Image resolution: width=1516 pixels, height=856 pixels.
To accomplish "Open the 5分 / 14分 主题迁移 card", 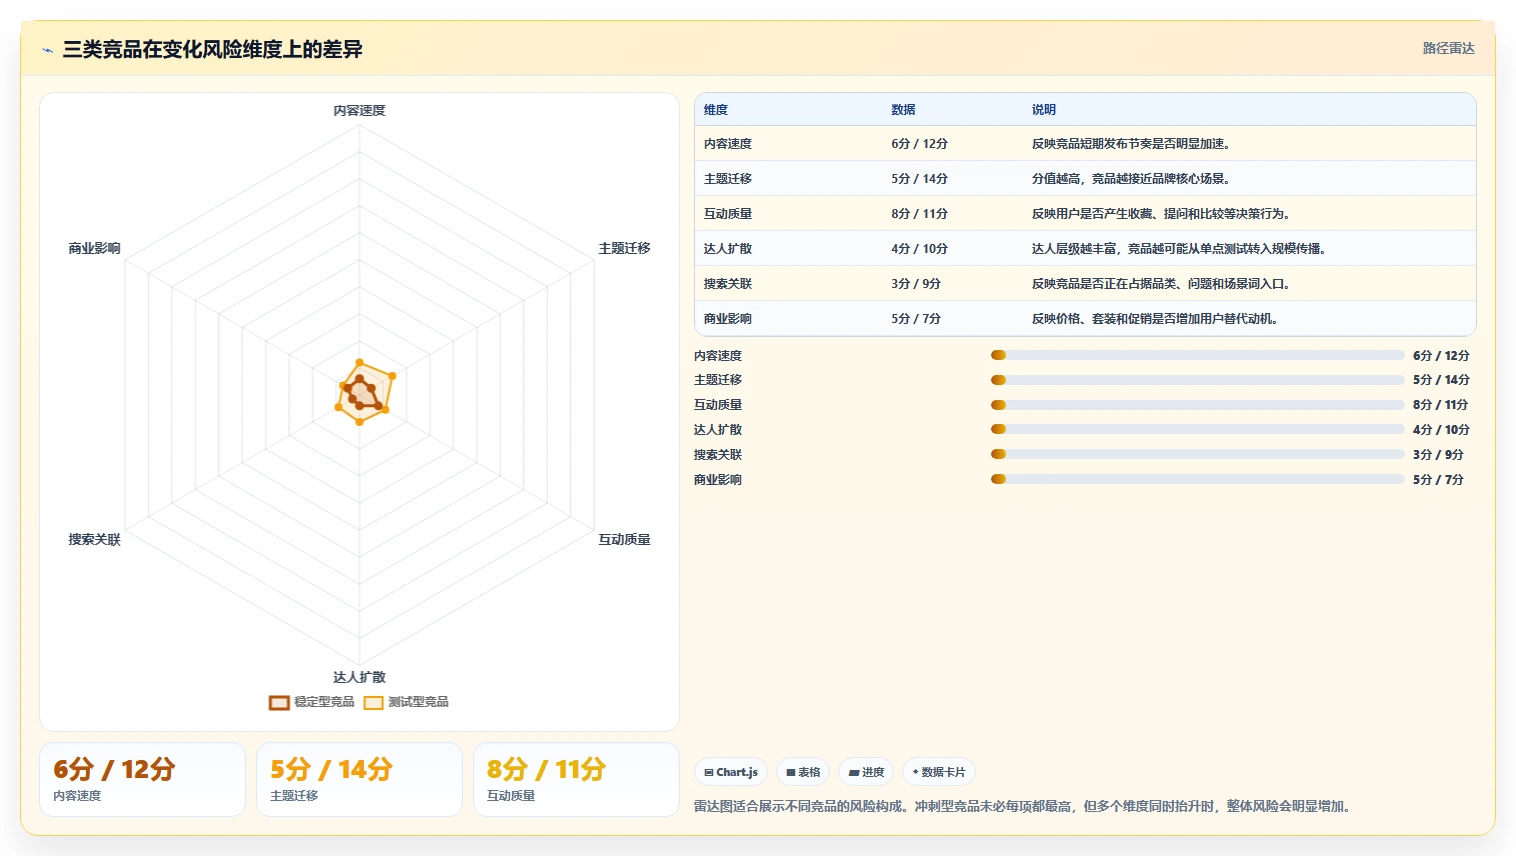I will 359,779.
